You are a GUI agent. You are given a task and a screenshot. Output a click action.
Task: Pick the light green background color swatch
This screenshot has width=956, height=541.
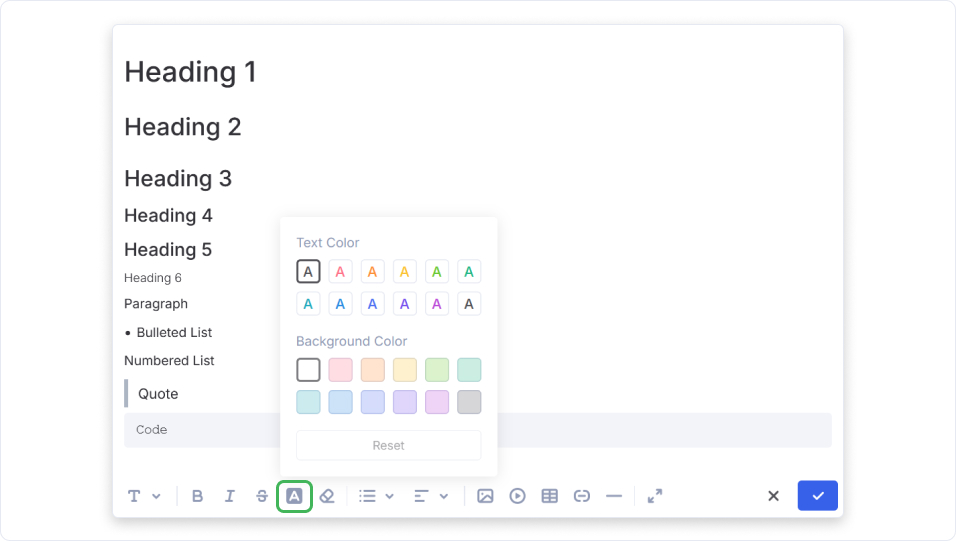437,370
